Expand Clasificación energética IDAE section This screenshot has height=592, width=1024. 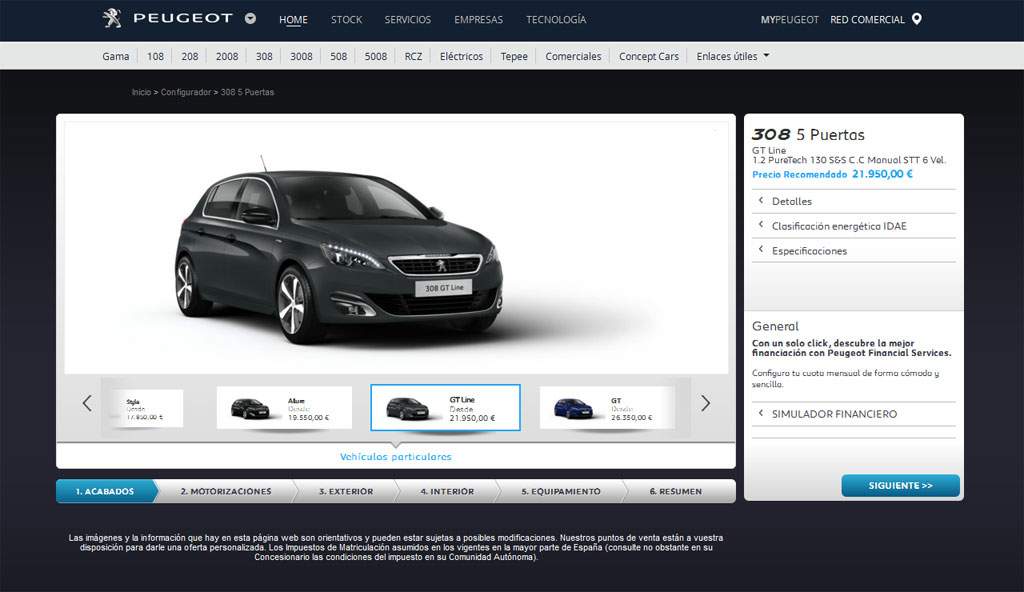click(854, 226)
